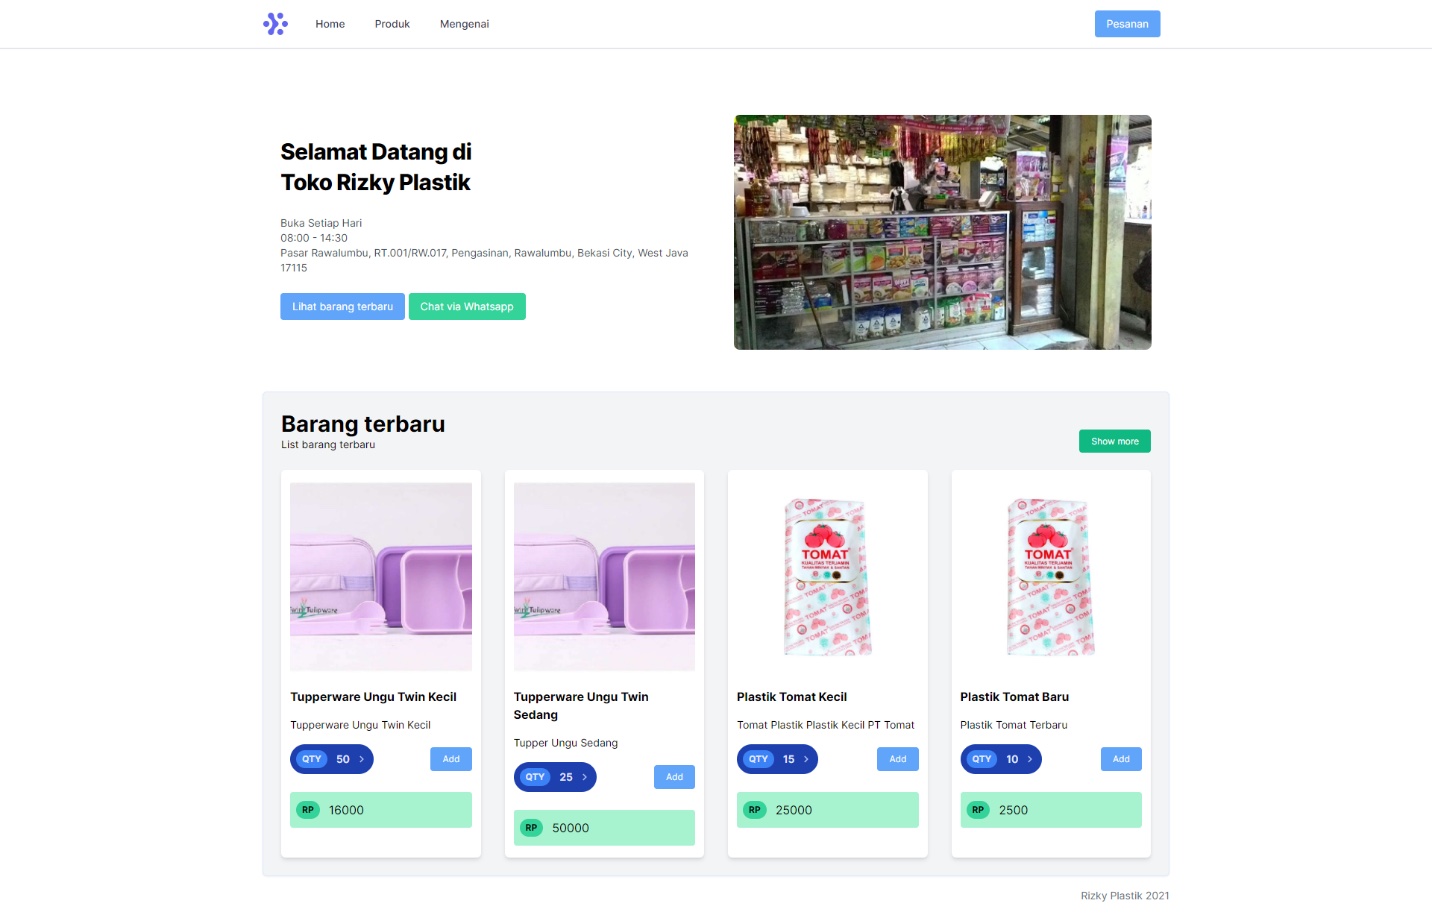The image size is (1432, 915).
Task: Click the RP badge beside price 50000
Action: (531, 828)
